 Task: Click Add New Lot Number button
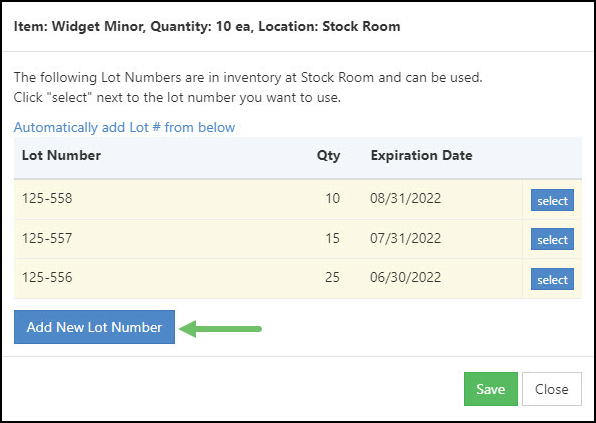(x=94, y=327)
